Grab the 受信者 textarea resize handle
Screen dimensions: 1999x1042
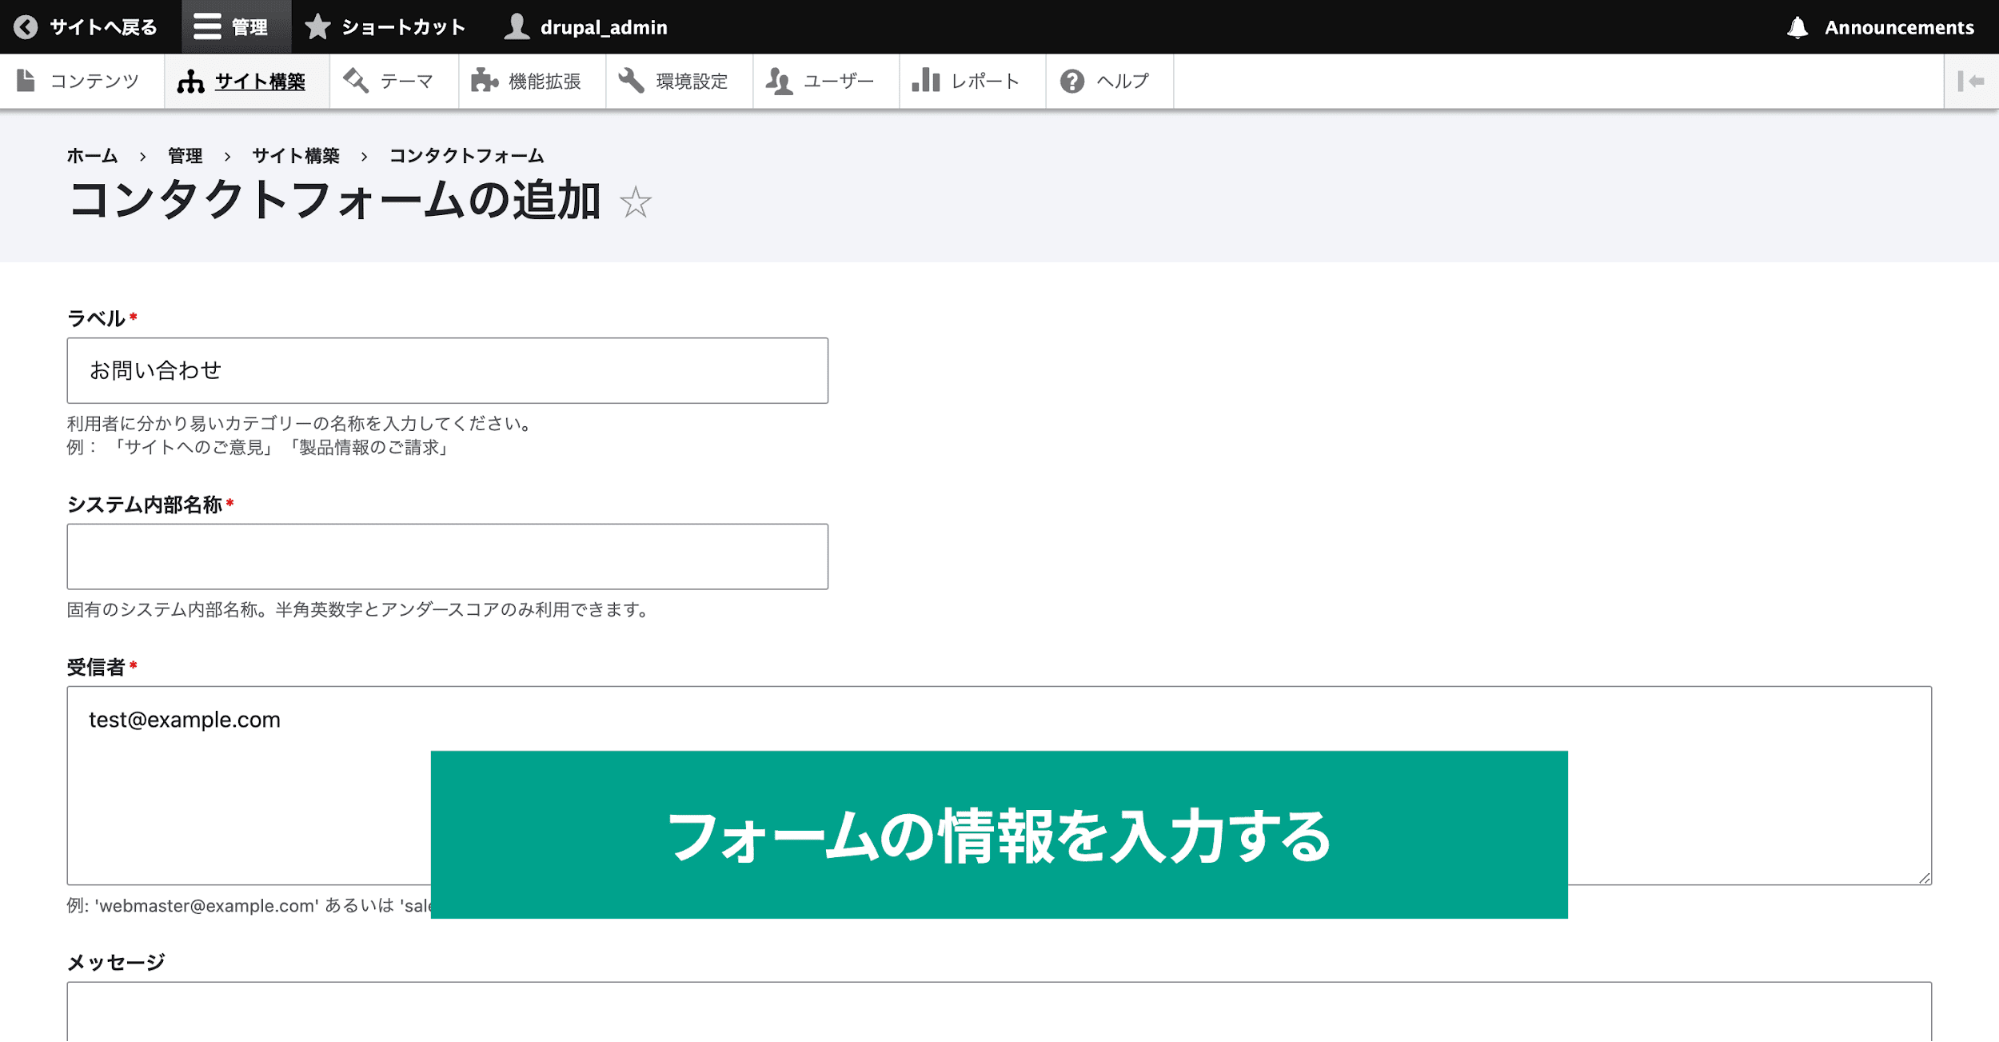1924,877
